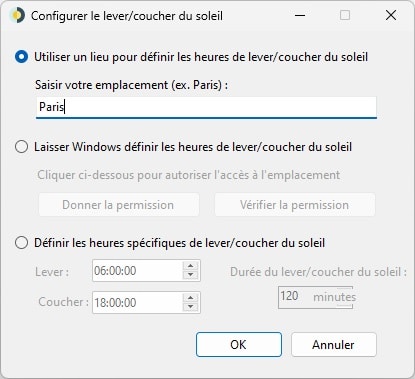Click the 'Vérifier la permission' button

click(295, 205)
